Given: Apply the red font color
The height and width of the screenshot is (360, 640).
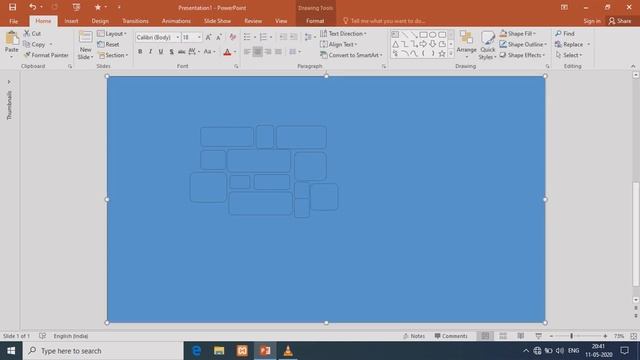Looking at the screenshot, I should pyautogui.click(x=227, y=52).
